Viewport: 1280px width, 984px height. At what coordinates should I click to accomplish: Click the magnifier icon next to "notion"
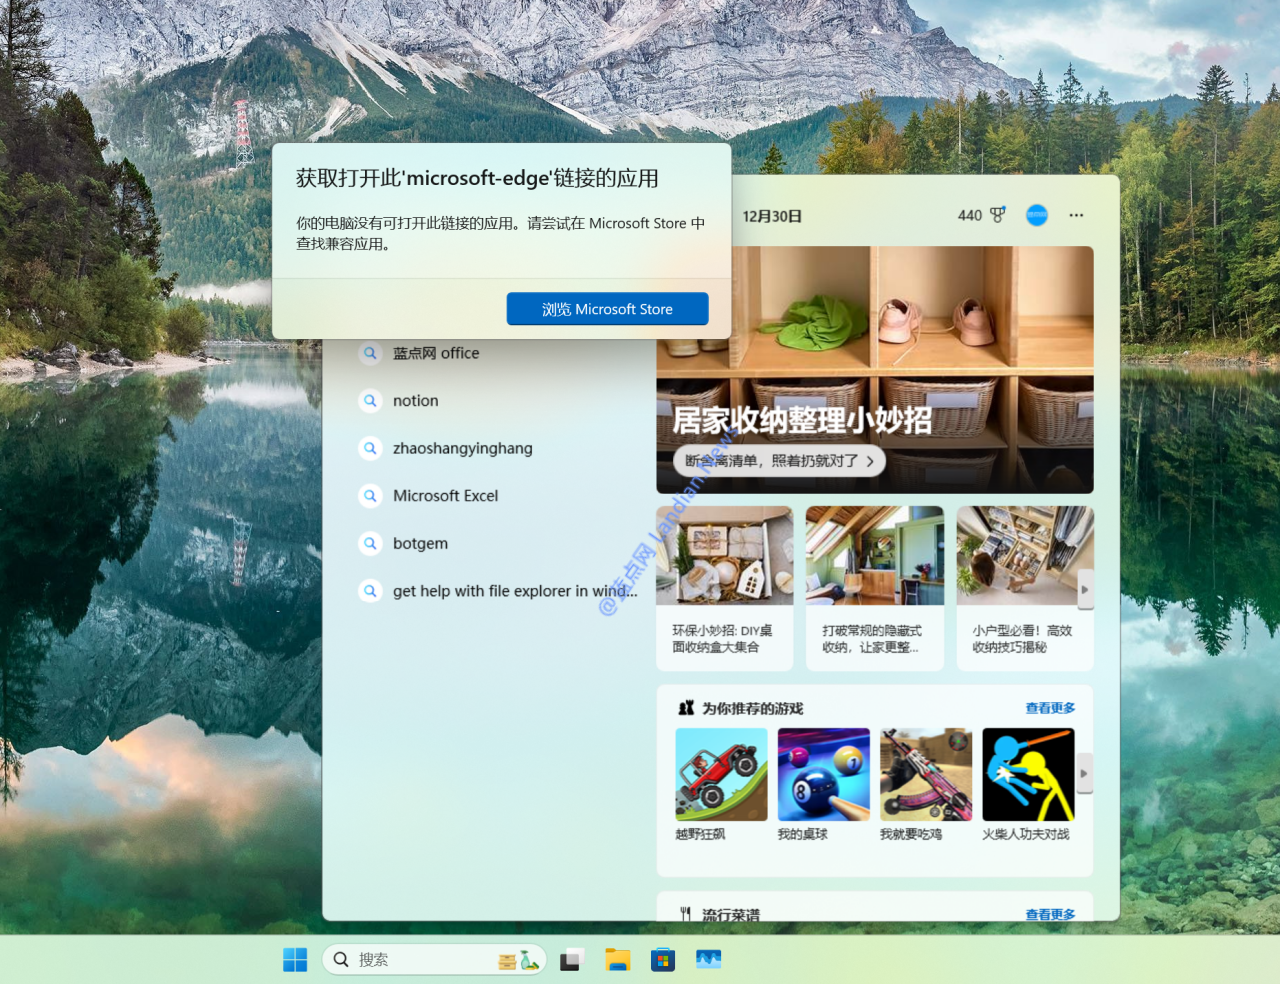click(370, 401)
